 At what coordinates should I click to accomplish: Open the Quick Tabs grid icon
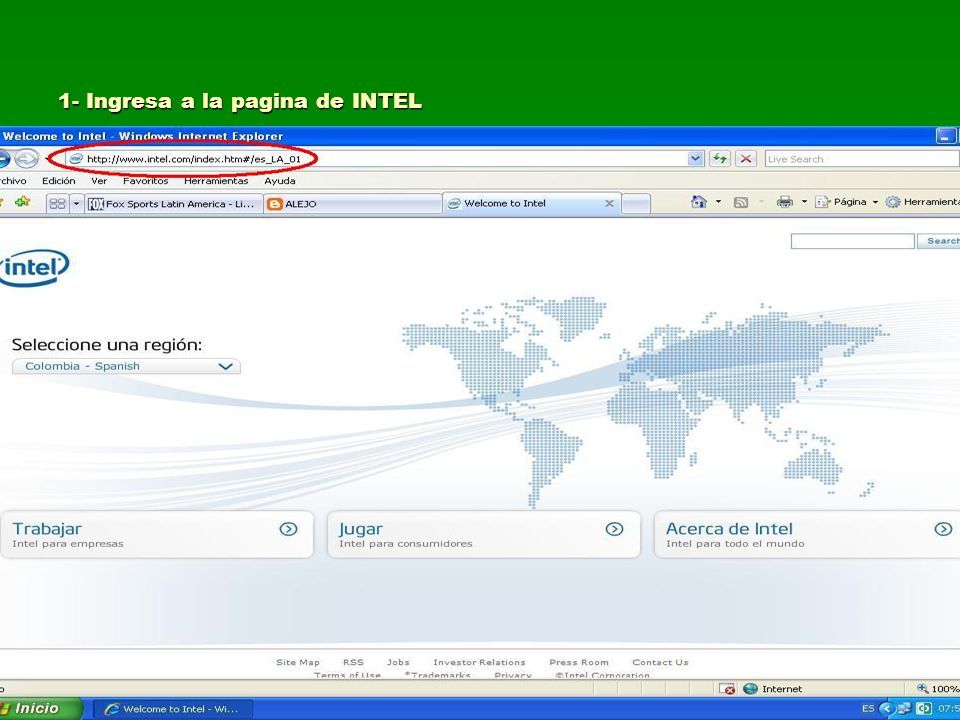pos(57,203)
